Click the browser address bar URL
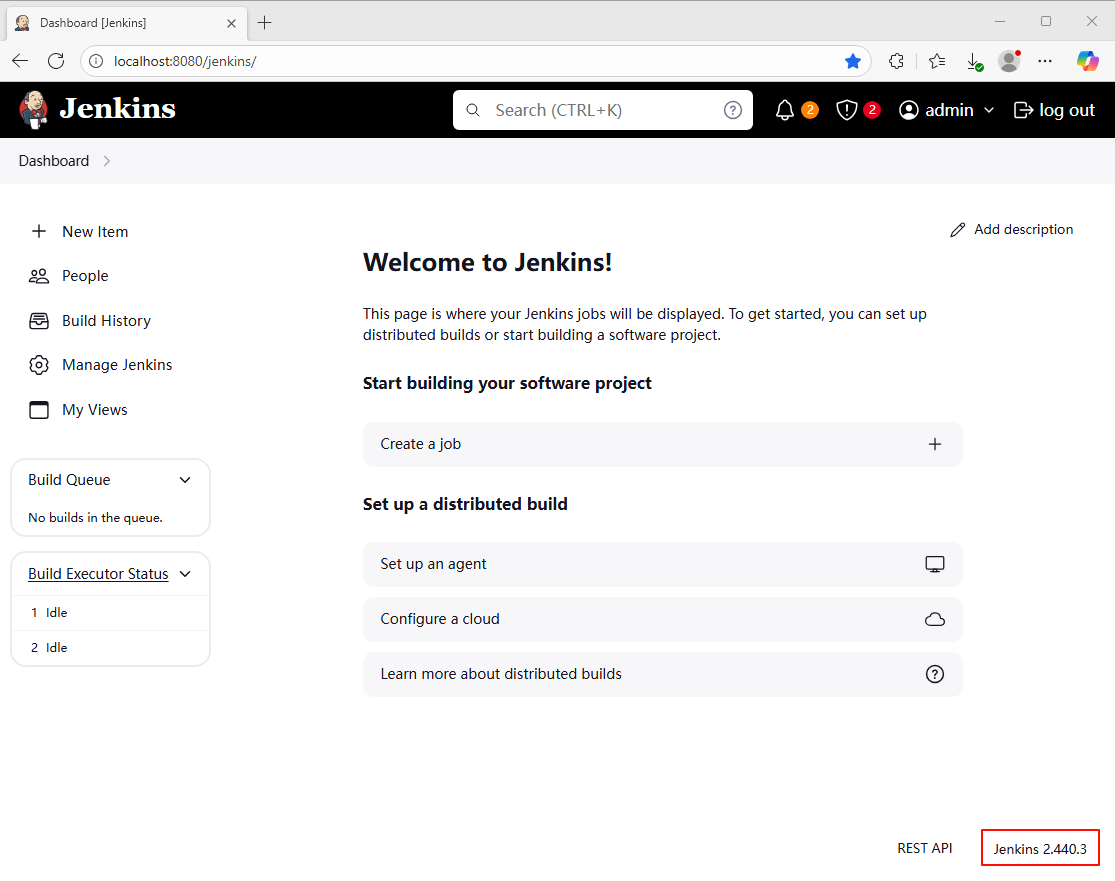 (185, 61)
